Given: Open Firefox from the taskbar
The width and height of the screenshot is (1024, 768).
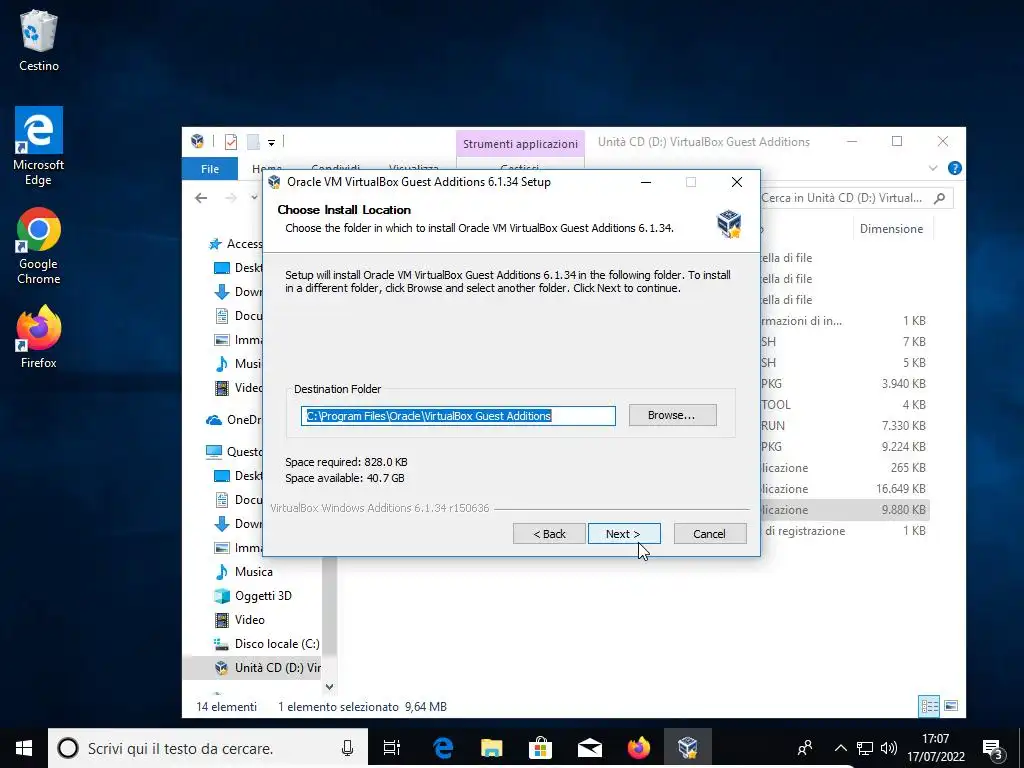Looking at the screenshot, I should pos(639,748).
